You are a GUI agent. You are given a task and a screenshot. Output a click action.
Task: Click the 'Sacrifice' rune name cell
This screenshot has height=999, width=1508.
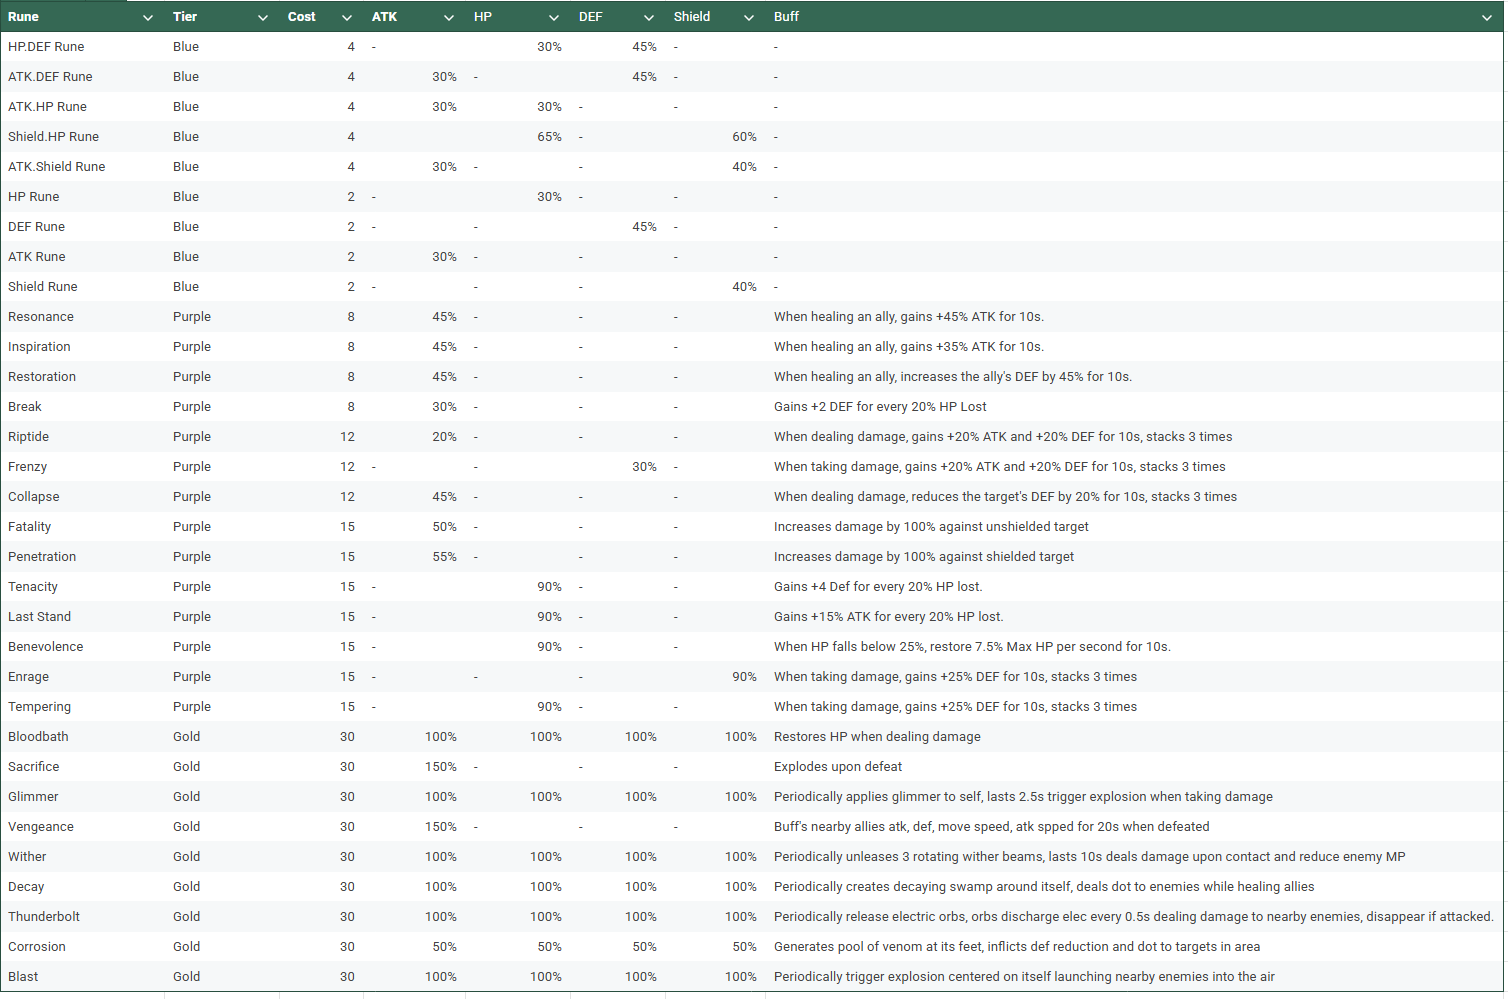(x=82, y=767)
